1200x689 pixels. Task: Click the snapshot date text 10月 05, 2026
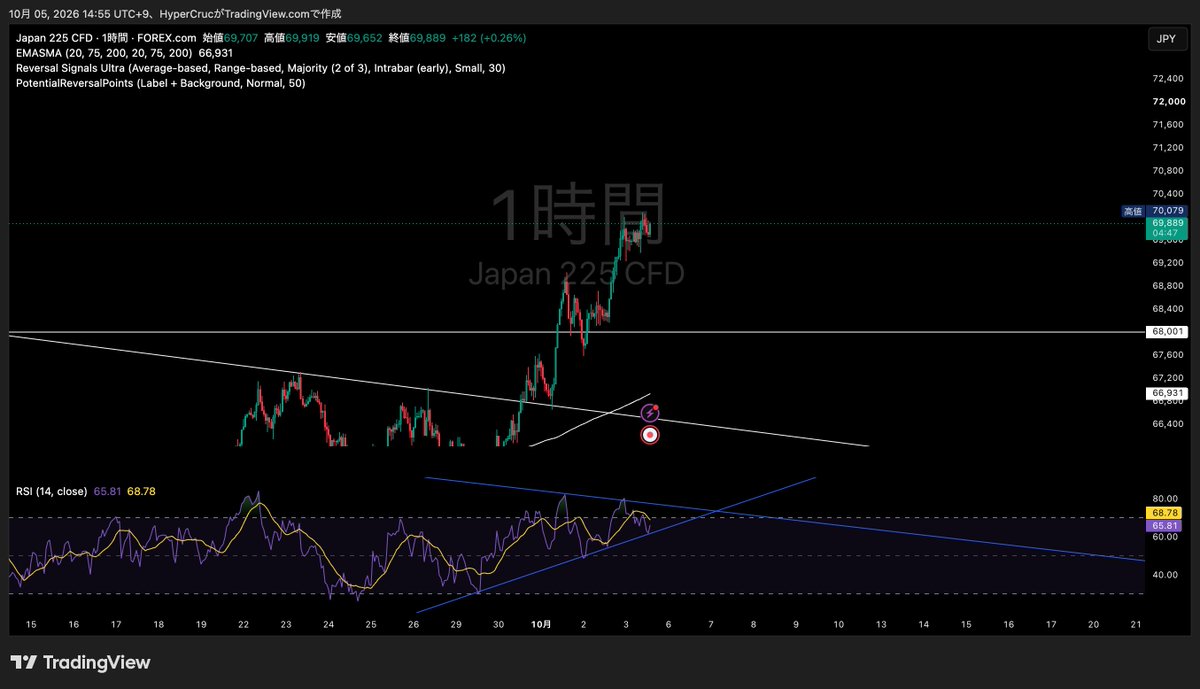[x=45, y=14]
